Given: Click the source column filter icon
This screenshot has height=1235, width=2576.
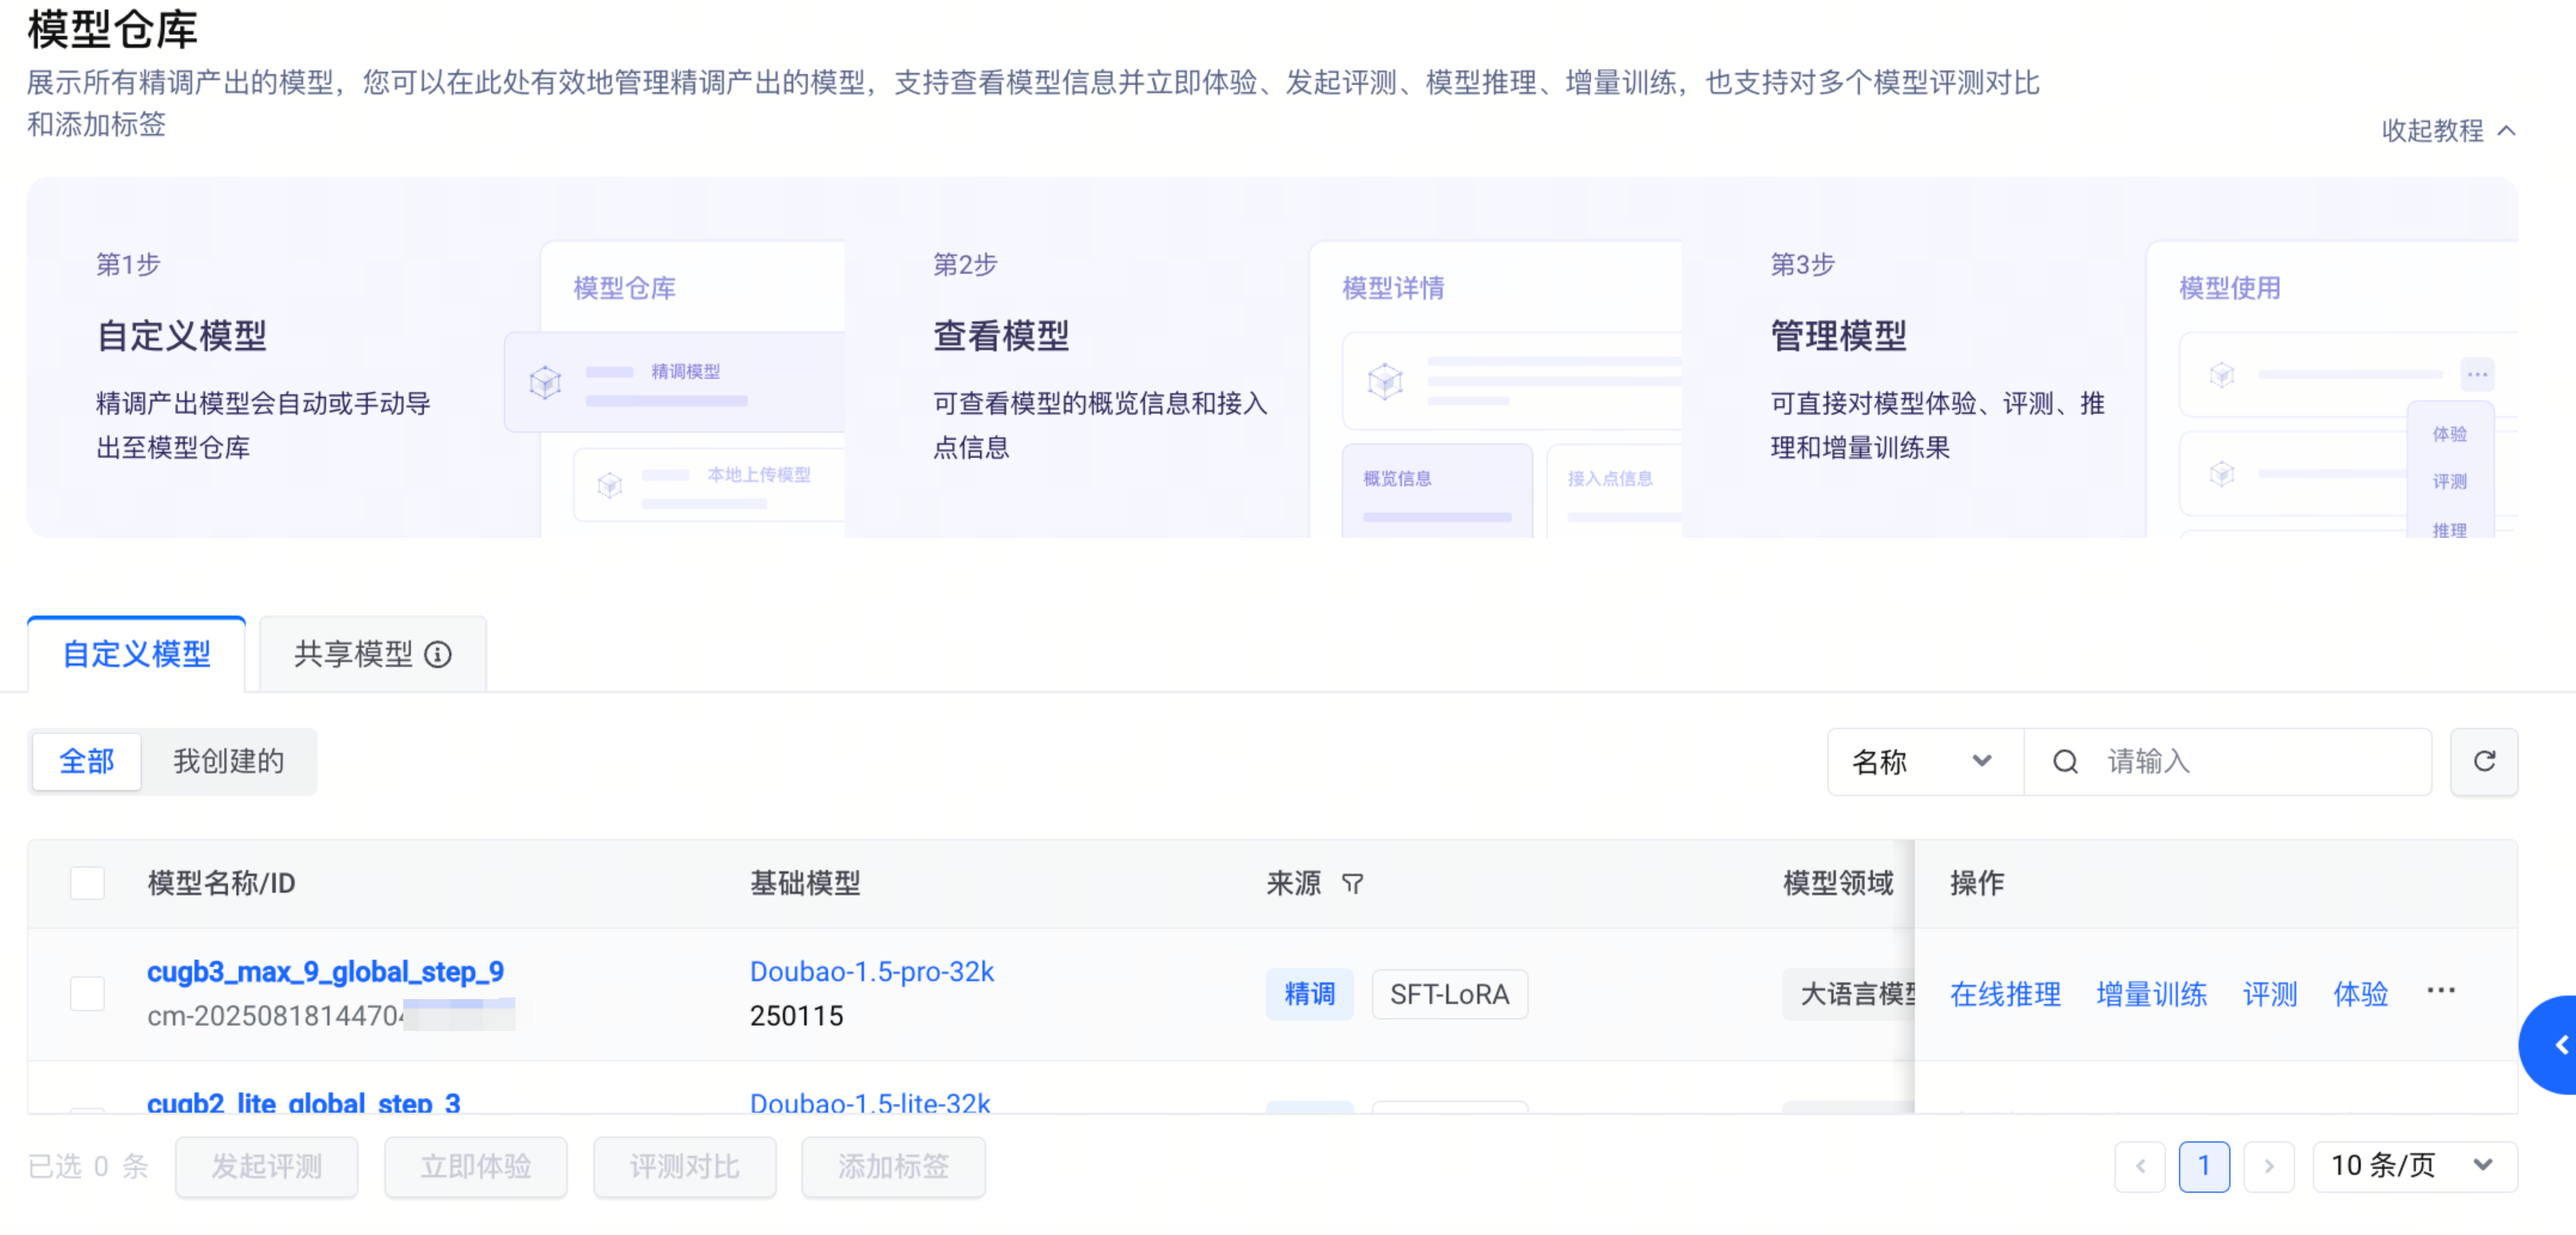Looking at the screenshot, I should (x=1352, y=883).
